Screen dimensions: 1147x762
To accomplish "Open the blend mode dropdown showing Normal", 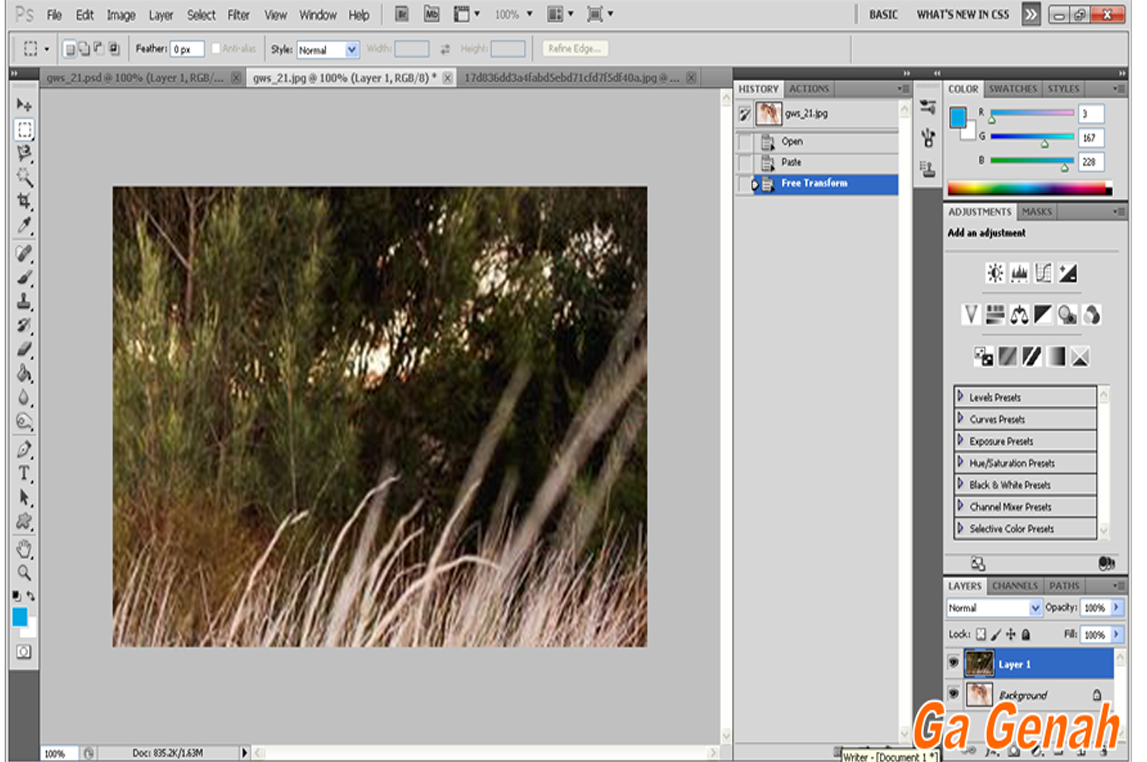I will (x=993, y=607).
